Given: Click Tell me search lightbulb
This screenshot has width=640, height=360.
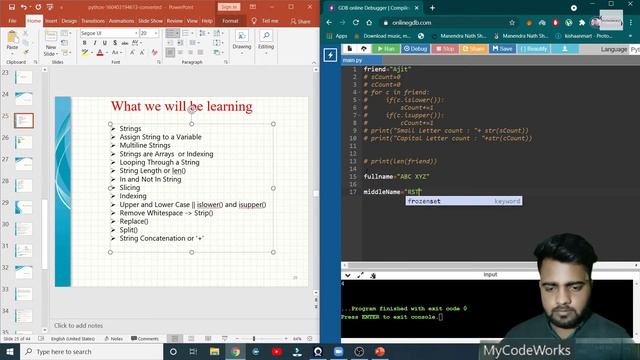Looking at the screenshot, I should point(254,21).
